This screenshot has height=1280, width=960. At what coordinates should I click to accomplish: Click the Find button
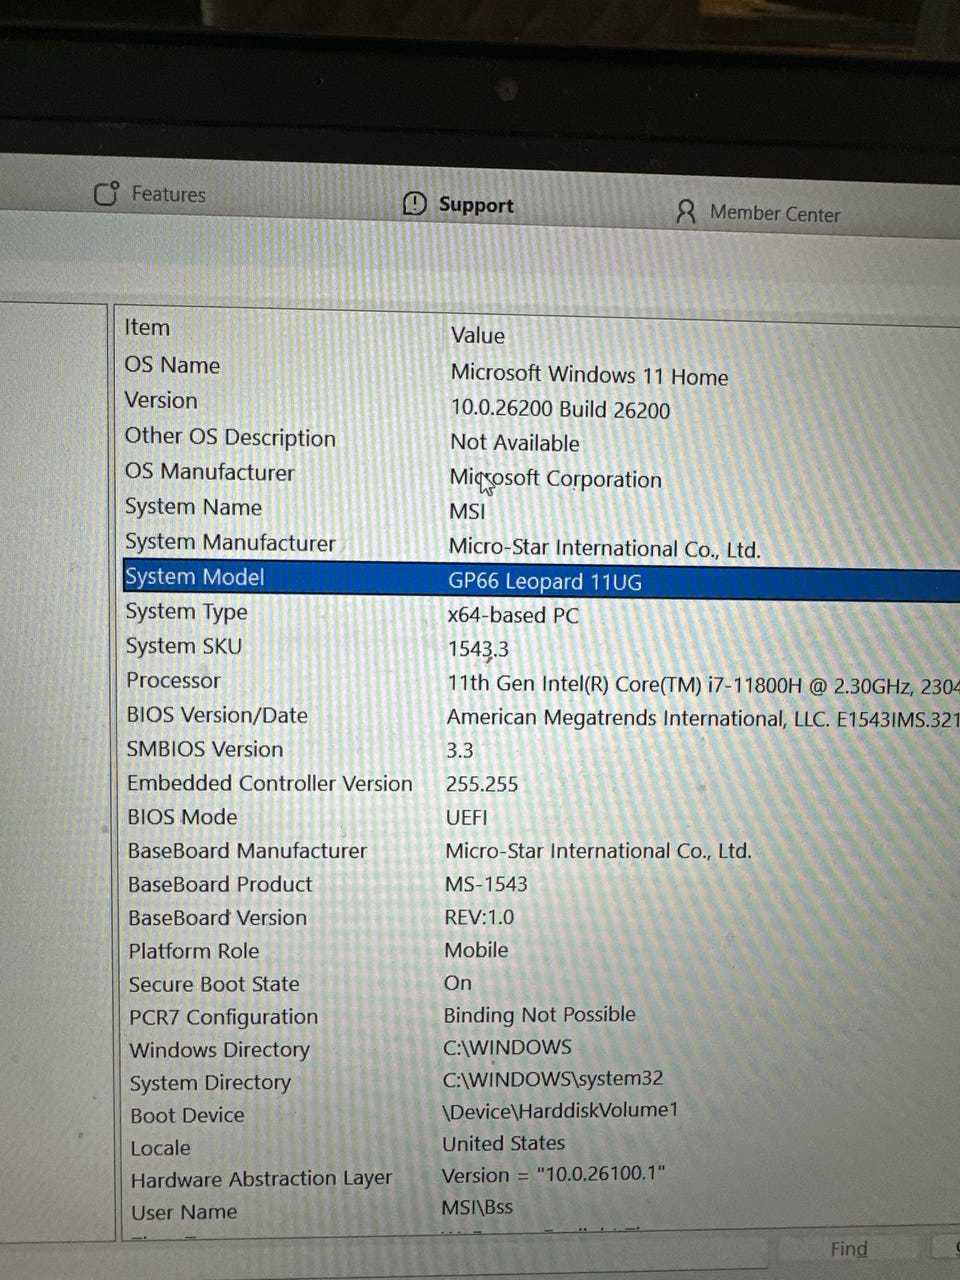tap(849, 1249)
